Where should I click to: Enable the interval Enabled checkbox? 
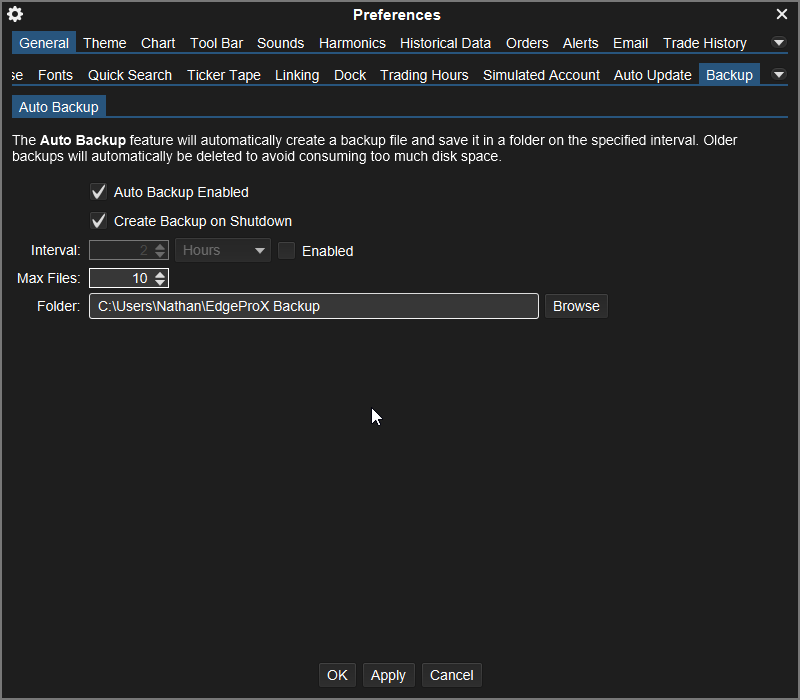(286, 250)
